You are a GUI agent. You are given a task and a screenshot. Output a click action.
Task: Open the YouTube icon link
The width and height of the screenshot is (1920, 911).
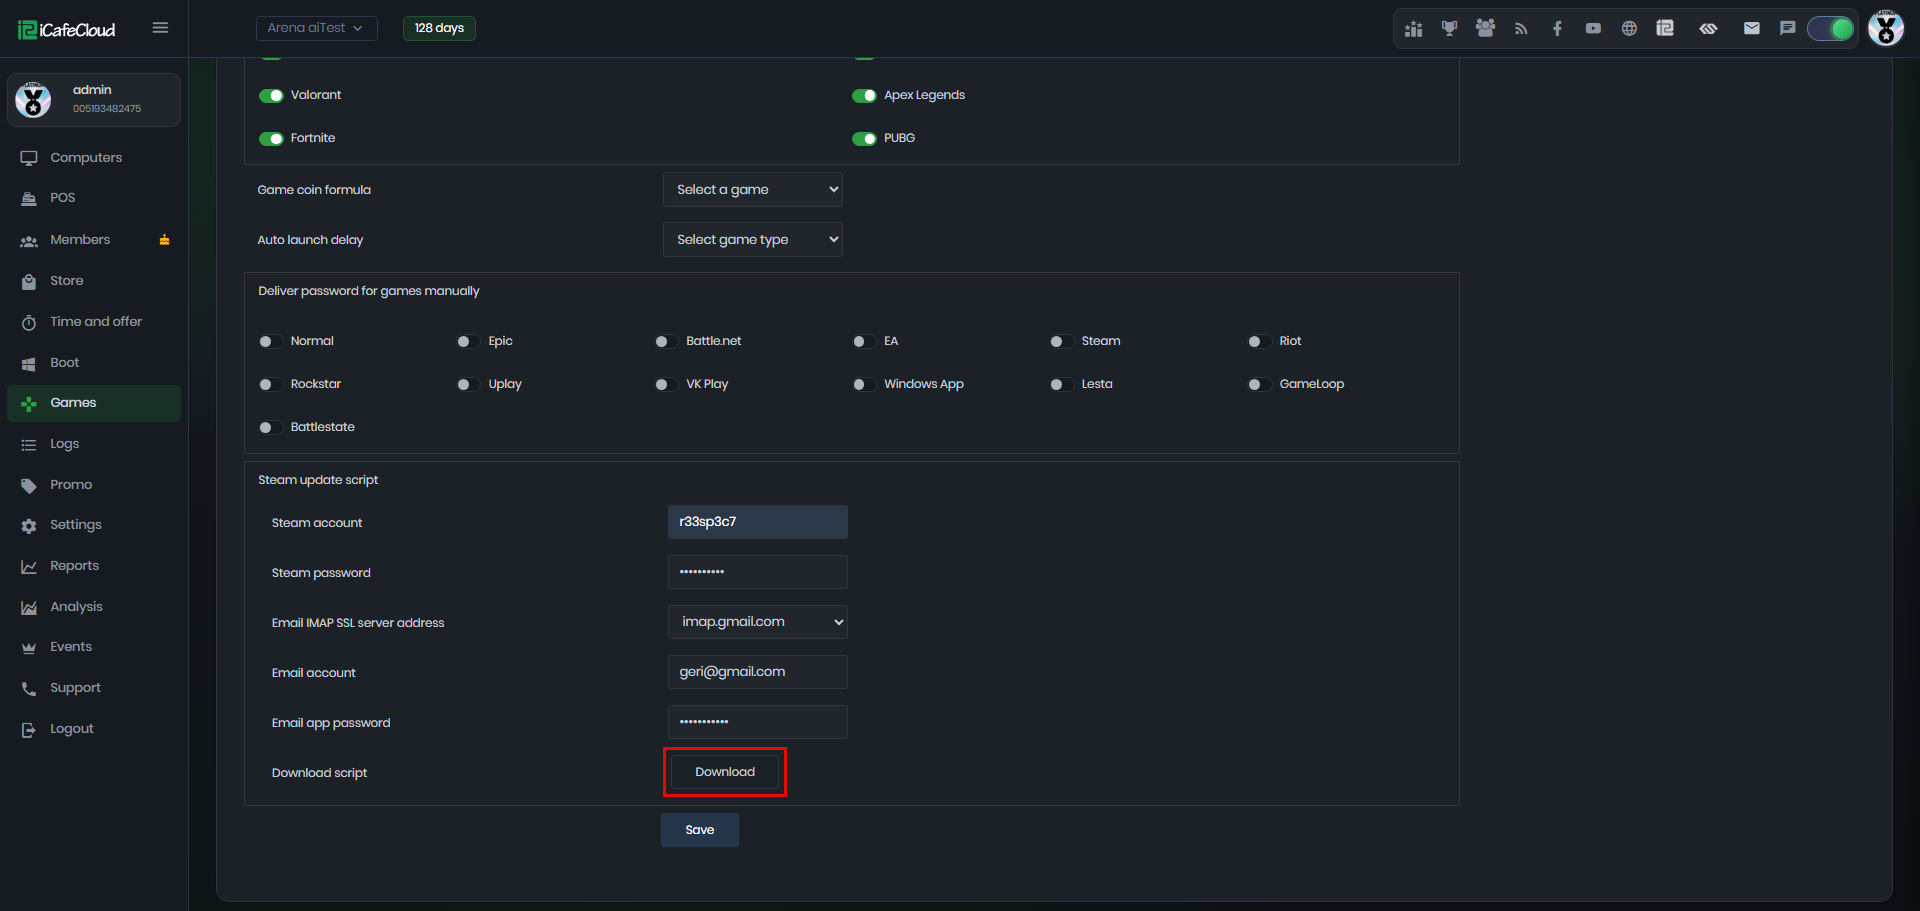pyautogui.click(x=1593, y=29)
